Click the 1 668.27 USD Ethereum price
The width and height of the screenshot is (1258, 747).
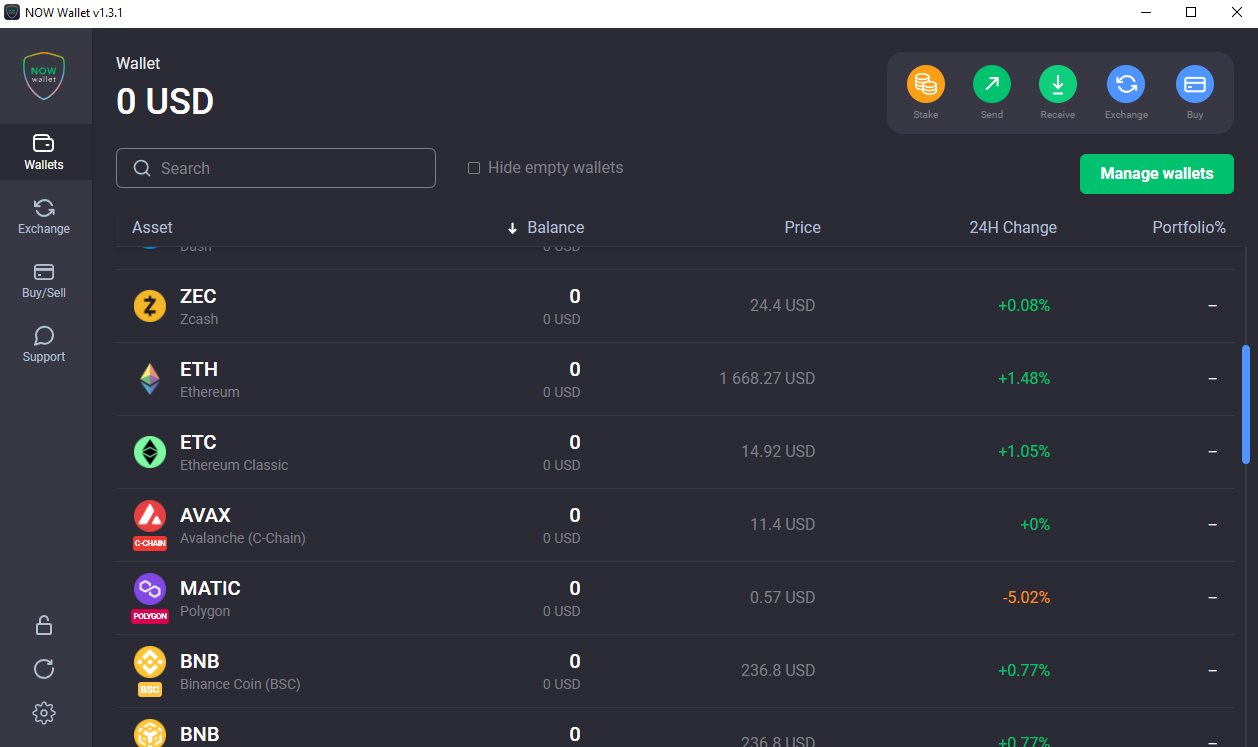767,378
